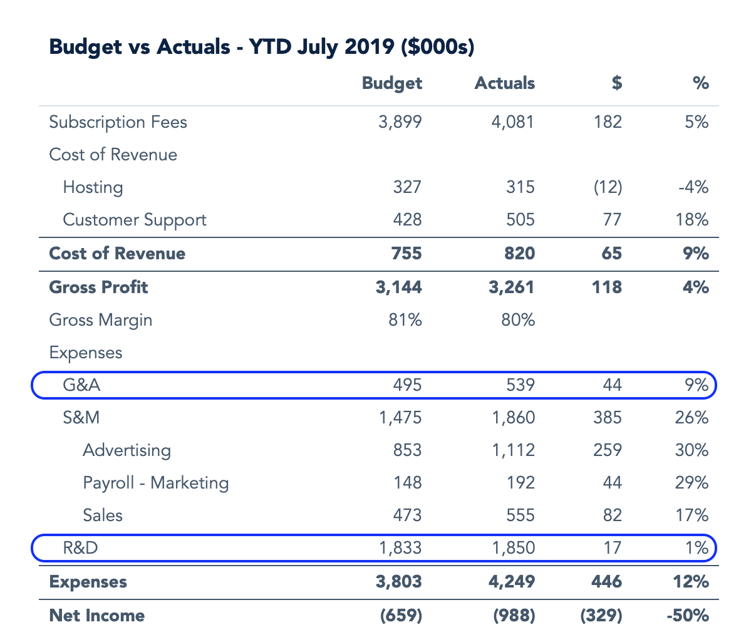Select the bold Cost of Revenue total label
751x642 pixels.
click(x=117, y=253)
